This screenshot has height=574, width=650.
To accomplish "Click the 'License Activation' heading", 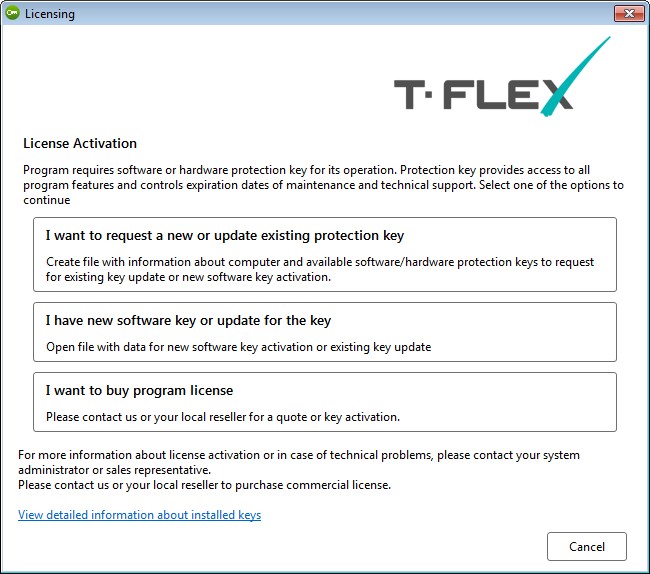I will click(80, 143).
